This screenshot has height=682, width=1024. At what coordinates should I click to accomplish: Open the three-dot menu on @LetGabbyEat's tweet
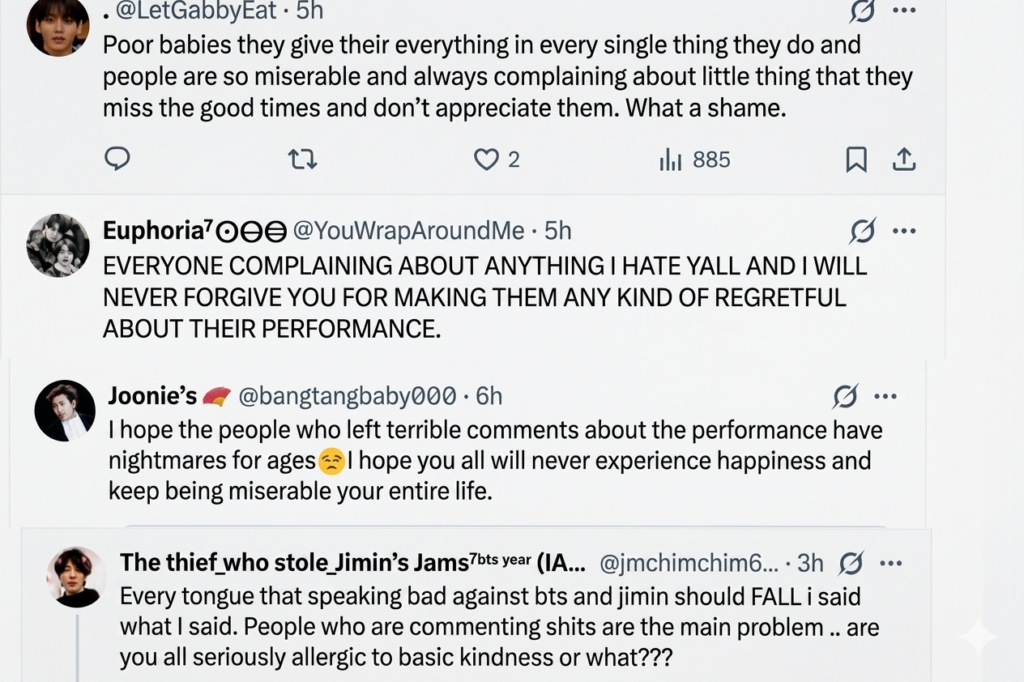pyautogui.click(x=904, y=10)
